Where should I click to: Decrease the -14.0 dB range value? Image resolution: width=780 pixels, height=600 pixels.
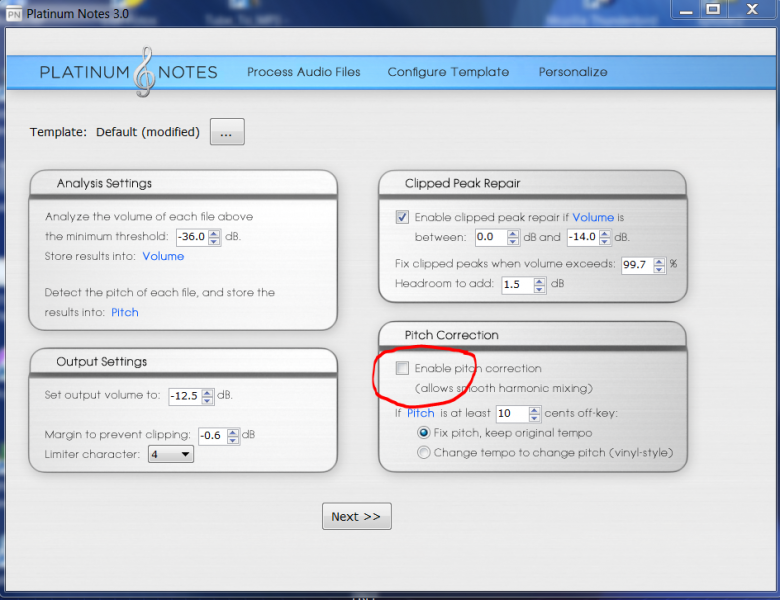(x=604, y=241)
